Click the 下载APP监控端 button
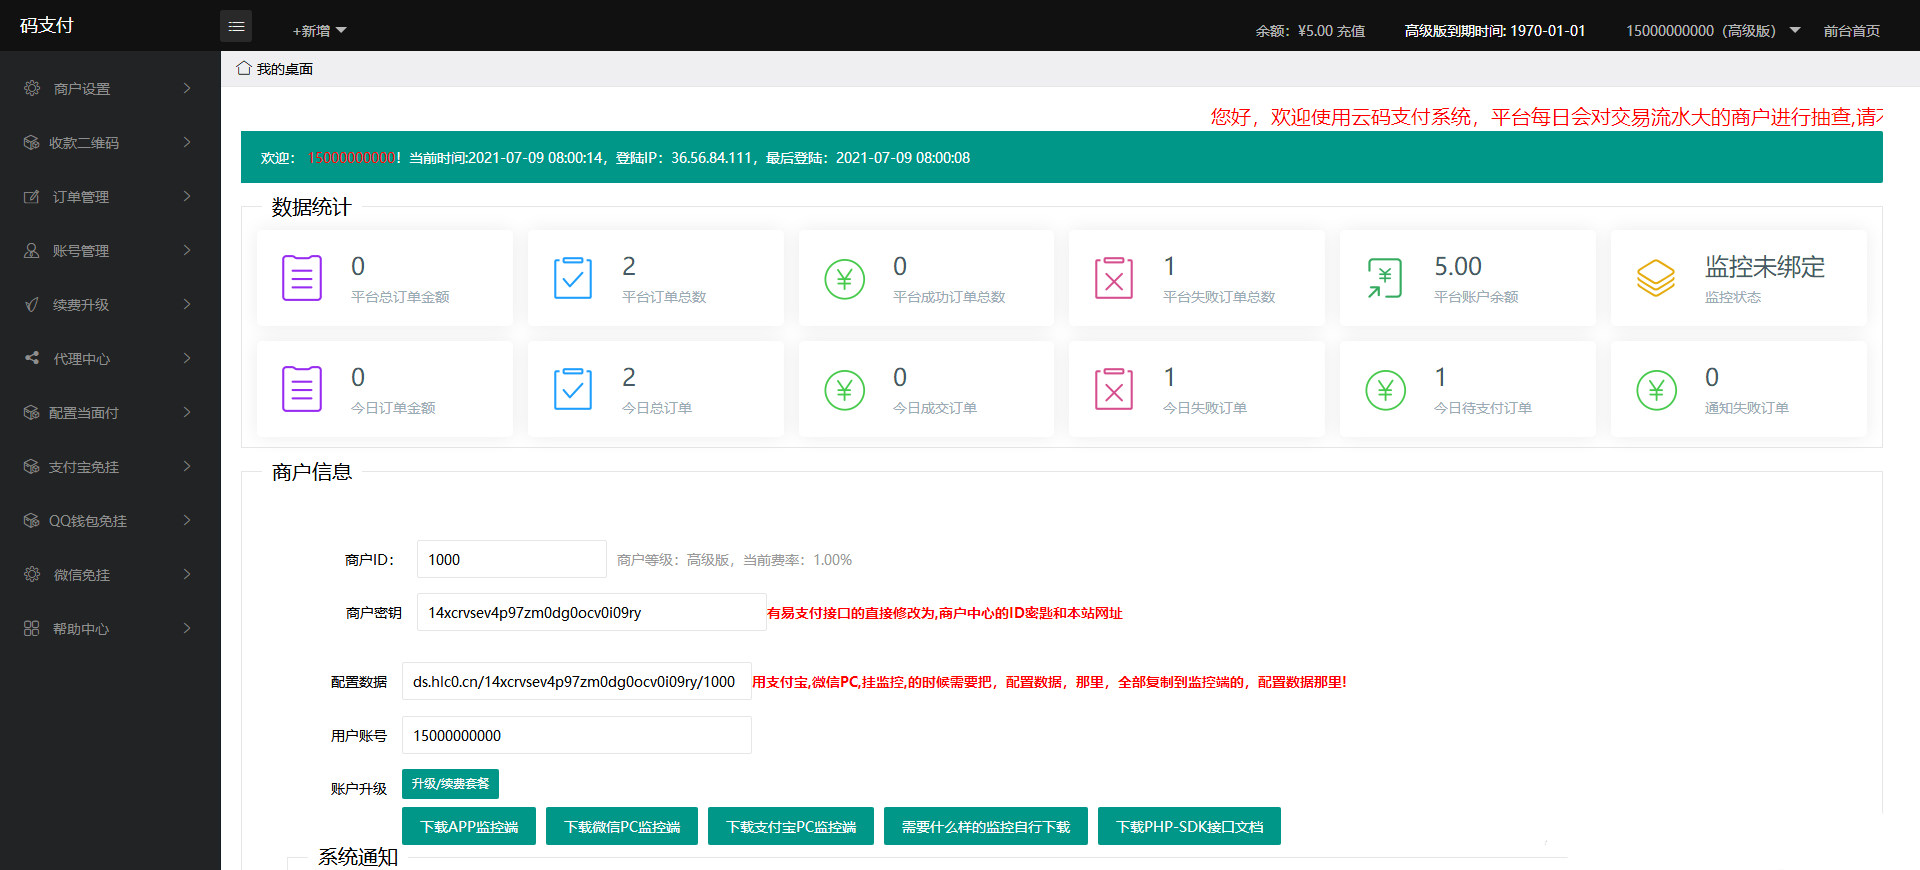 coord(469,826)
